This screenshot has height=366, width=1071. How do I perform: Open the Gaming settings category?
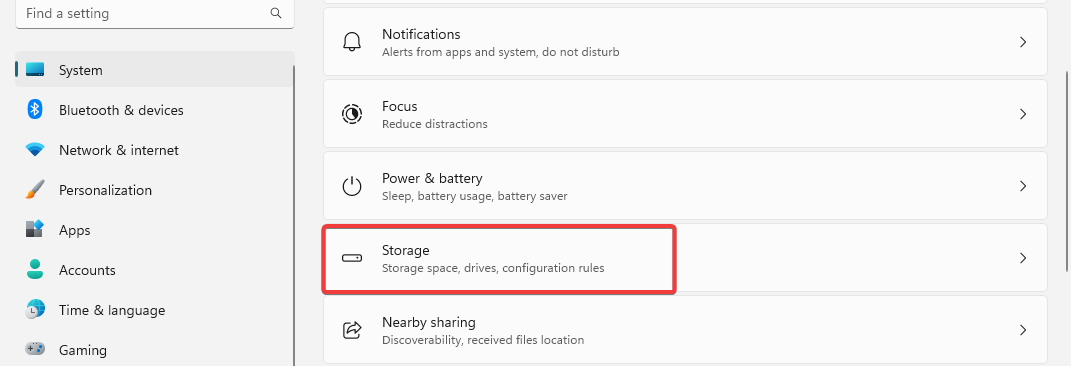(x=154, y=350)
